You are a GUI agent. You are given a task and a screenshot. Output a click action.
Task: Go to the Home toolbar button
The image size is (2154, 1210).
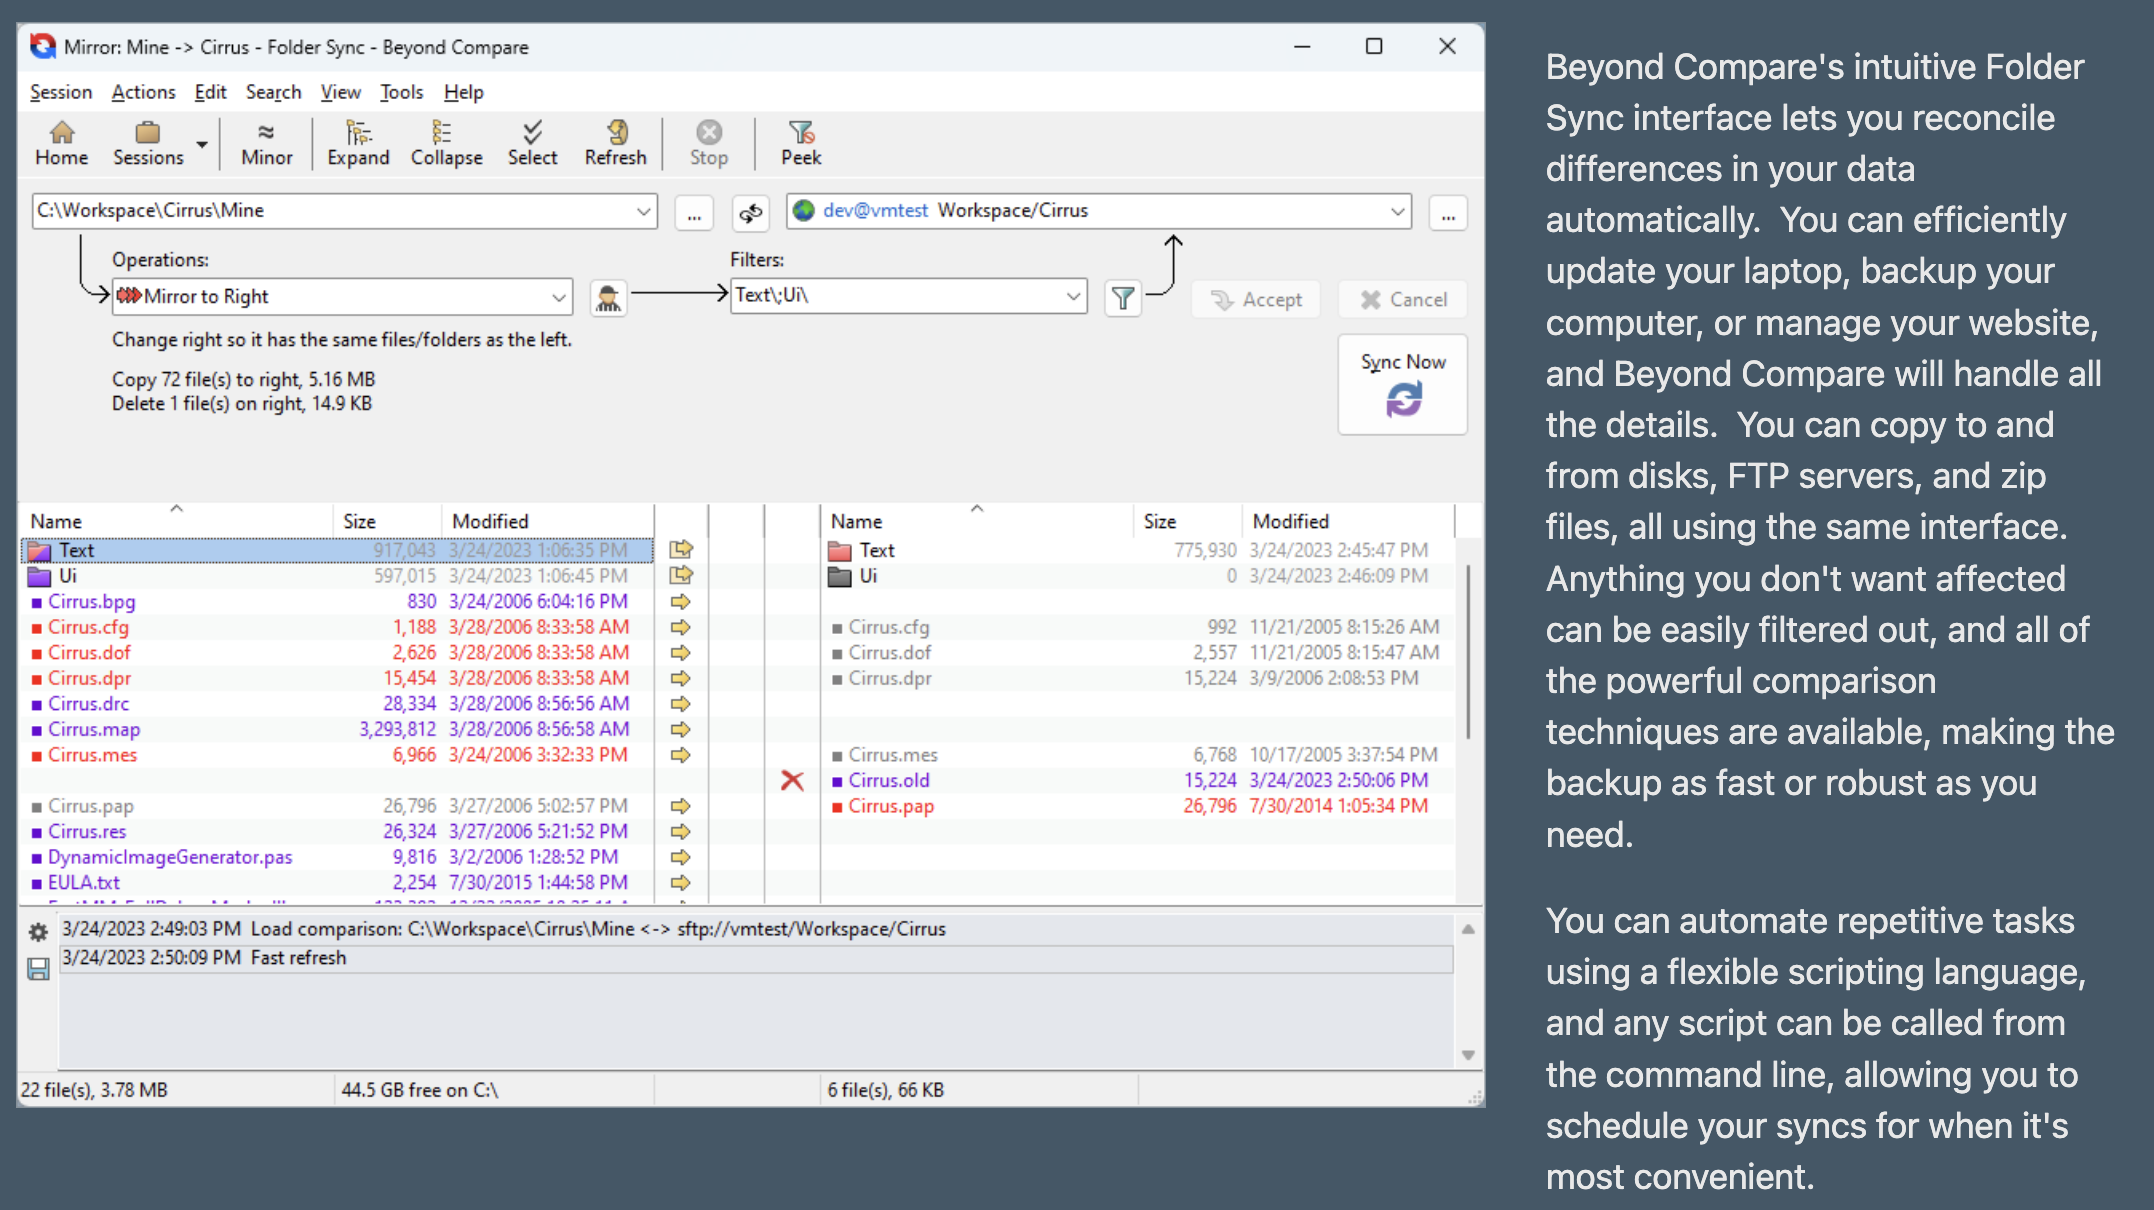coord(62,144)
